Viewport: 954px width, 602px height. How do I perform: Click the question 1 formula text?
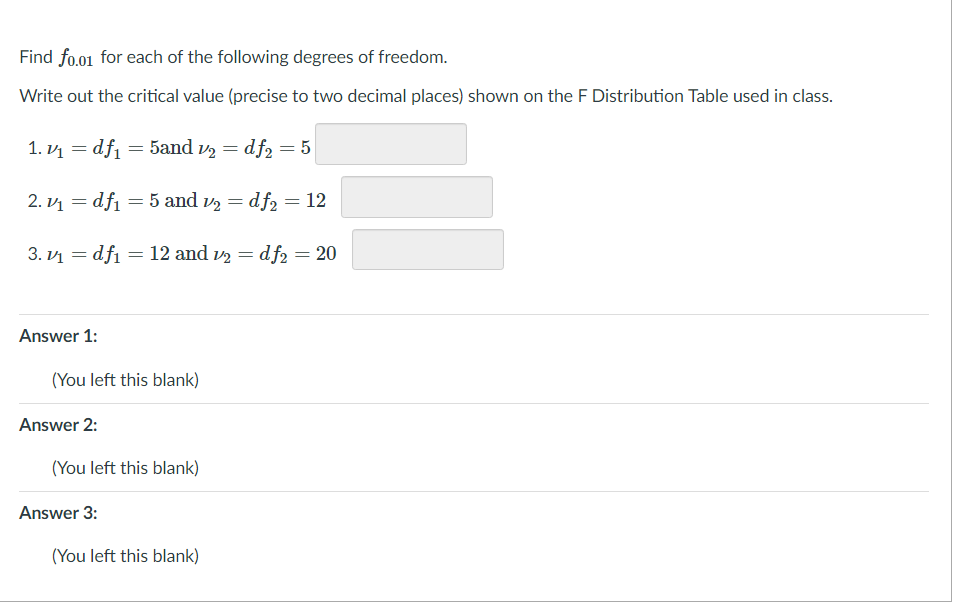(165, 144)
